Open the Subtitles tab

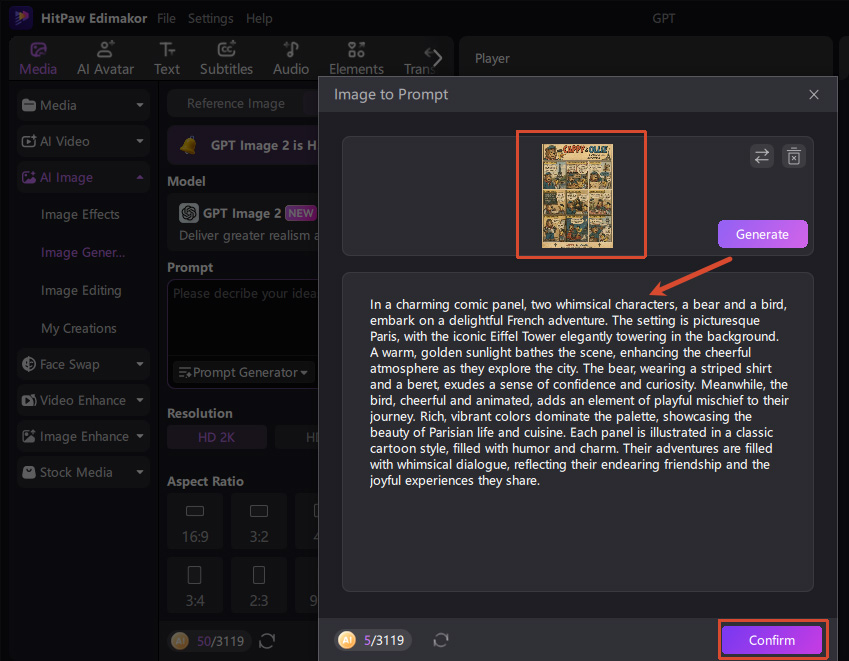226,58
